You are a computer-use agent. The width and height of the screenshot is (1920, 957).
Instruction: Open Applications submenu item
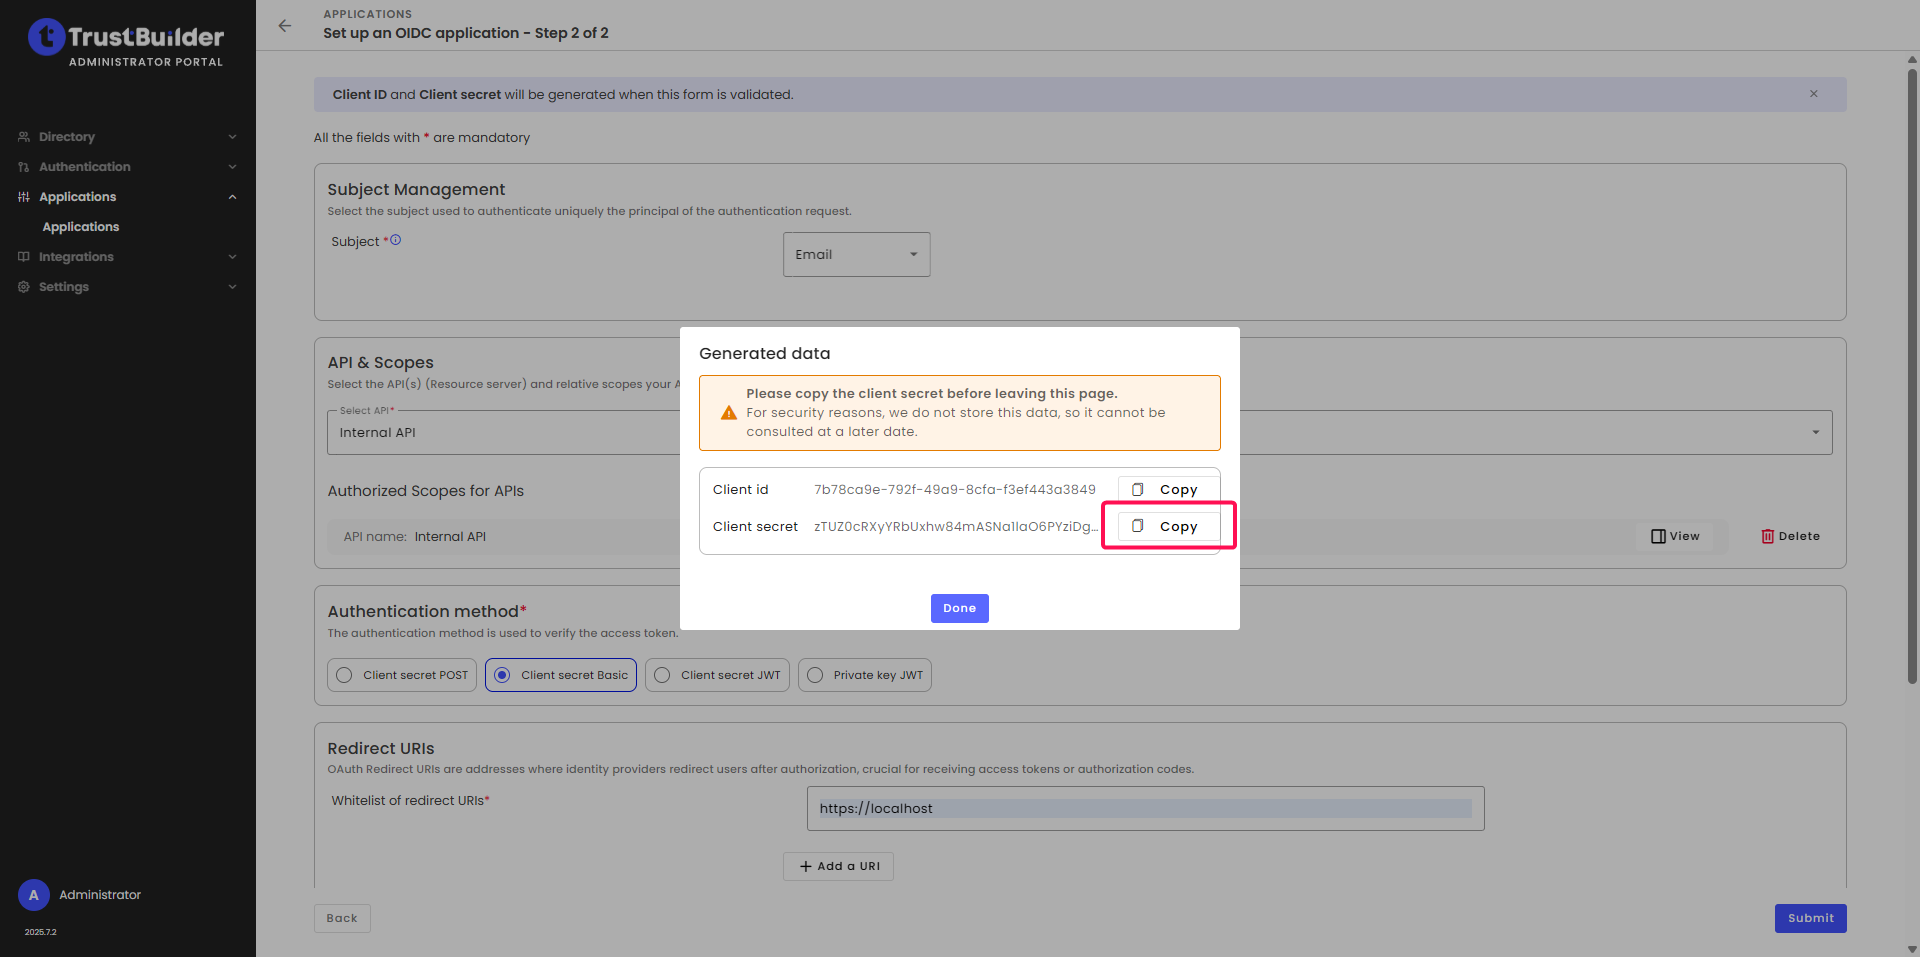pyautogui.click(x=81, y=227)
